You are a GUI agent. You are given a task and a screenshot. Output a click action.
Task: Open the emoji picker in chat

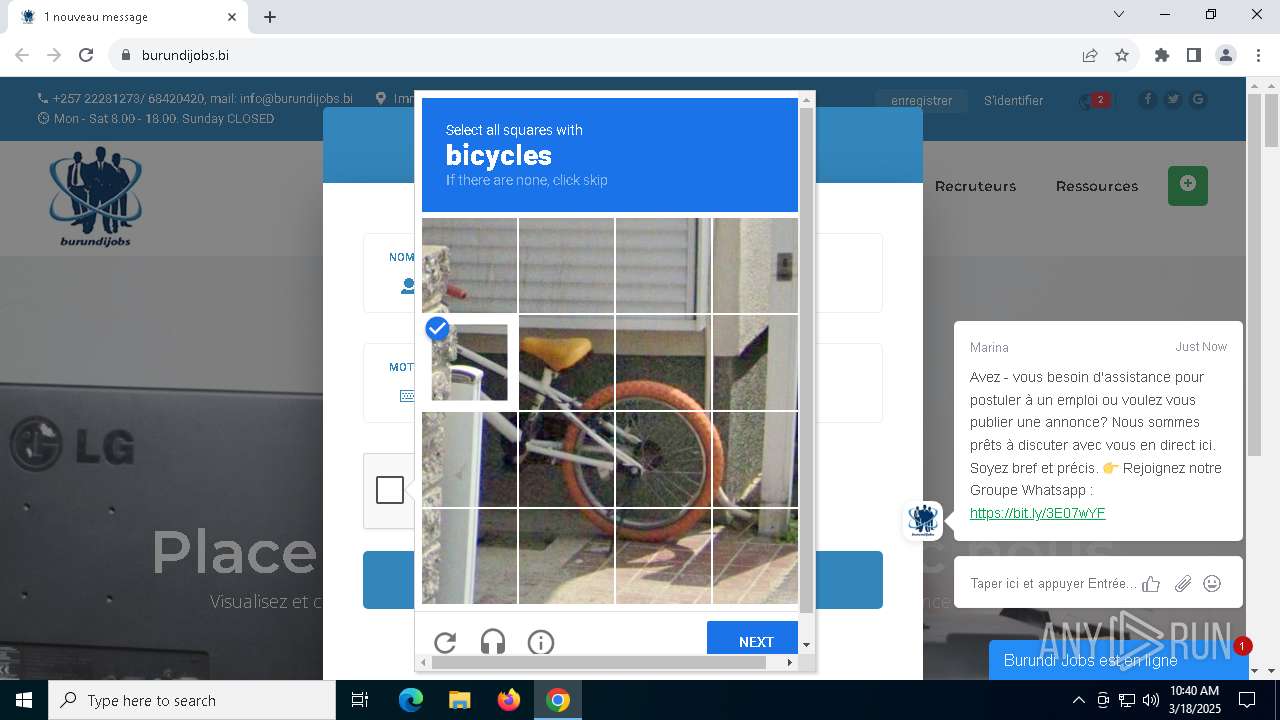[1212, 583]
